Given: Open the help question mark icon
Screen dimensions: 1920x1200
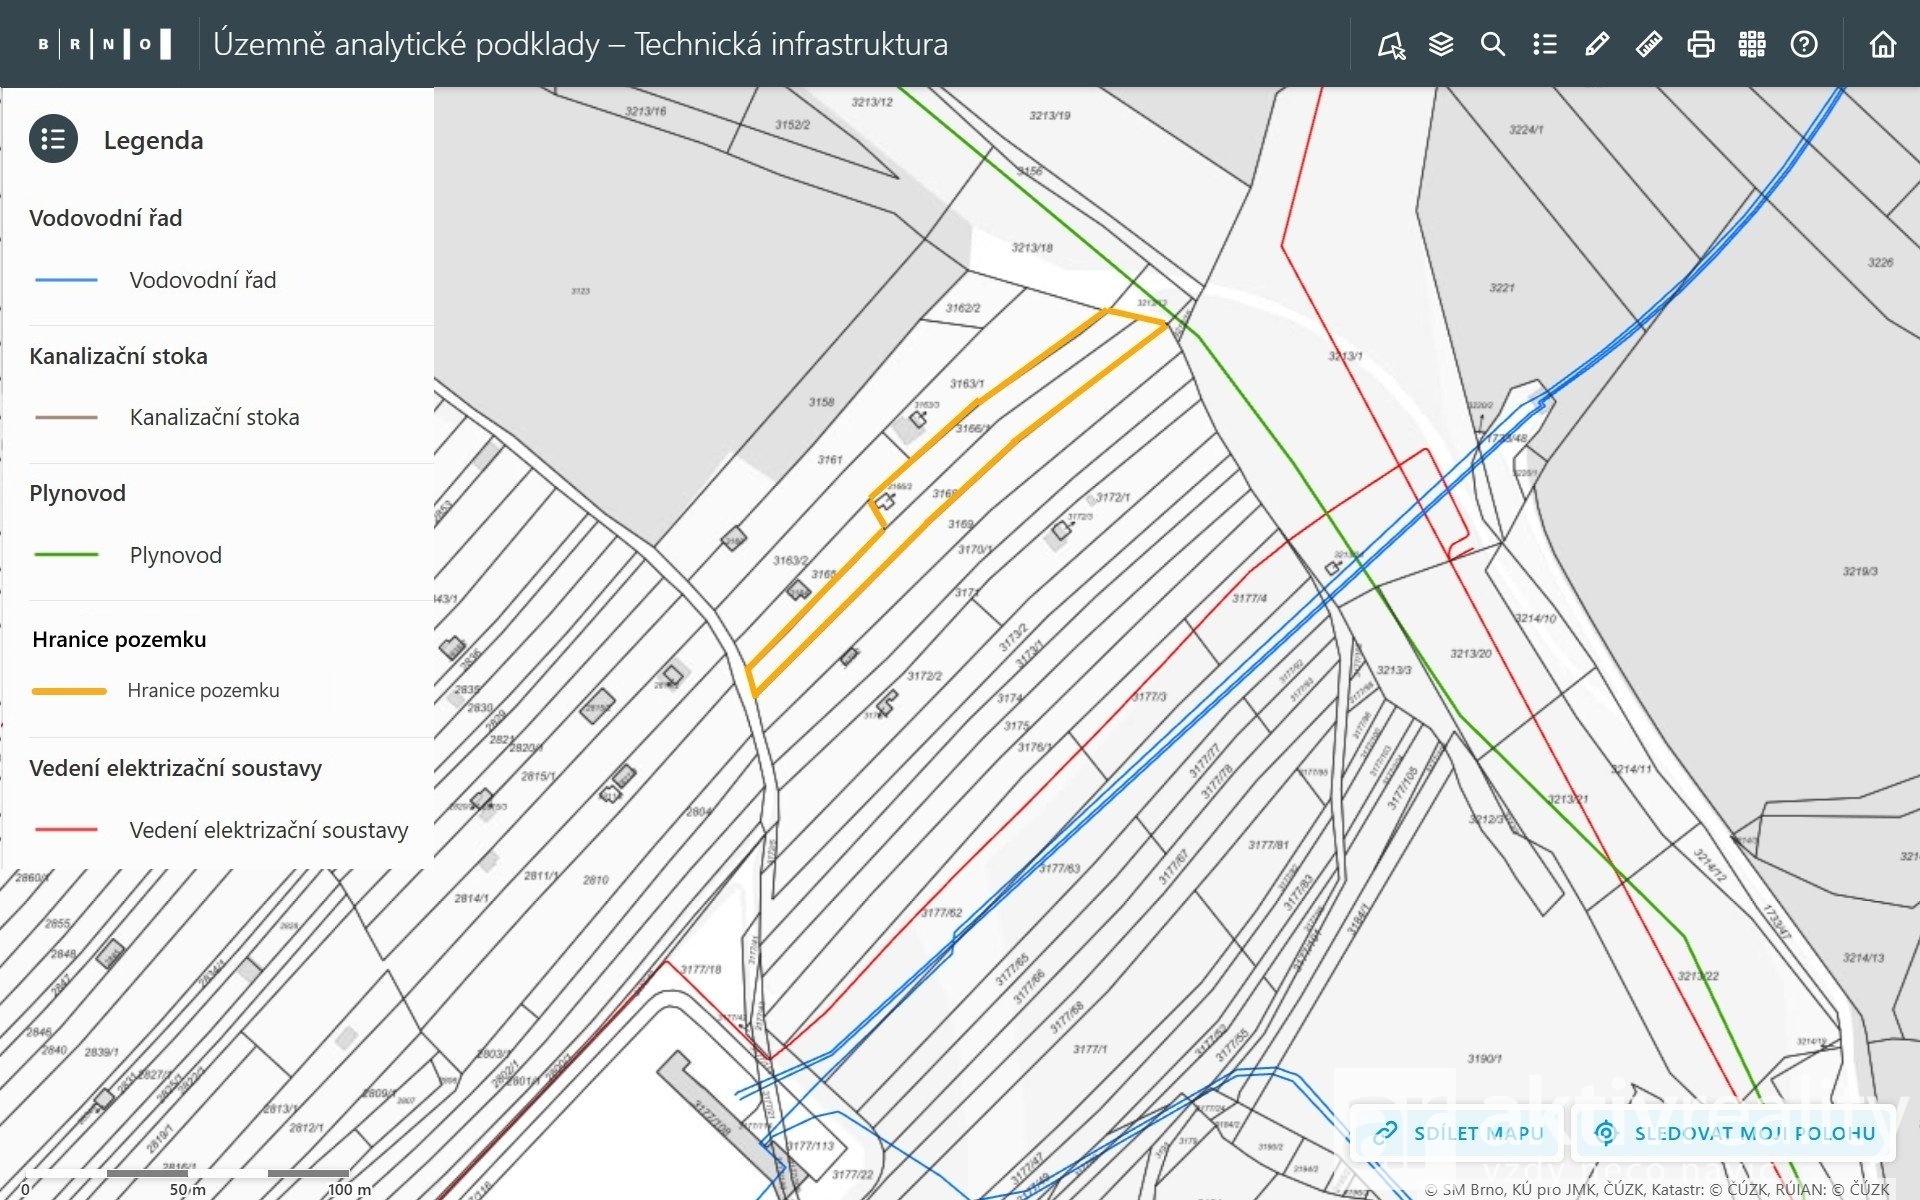Looking at the screenshot, I should point(1804,45).
